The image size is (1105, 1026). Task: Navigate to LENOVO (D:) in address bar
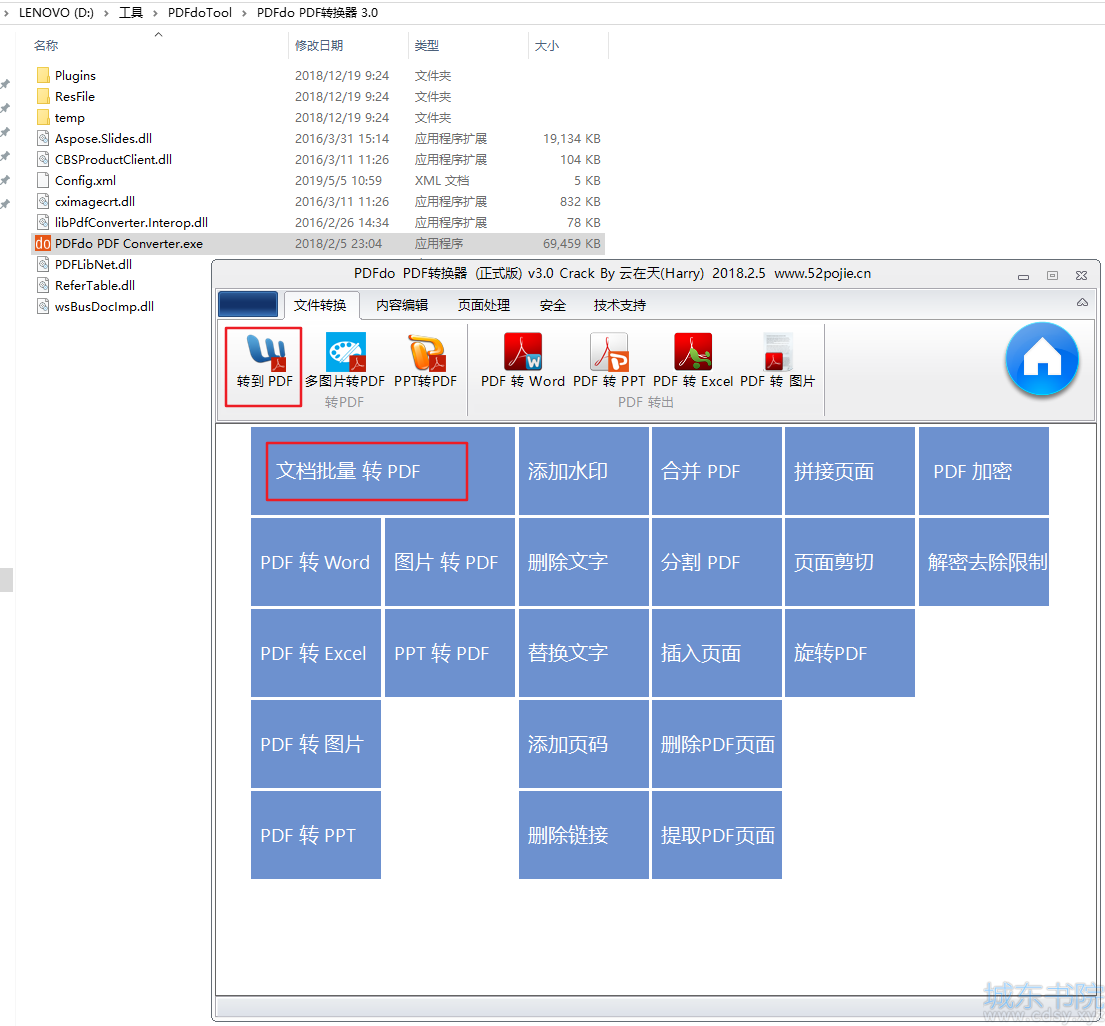coord(56,13)
